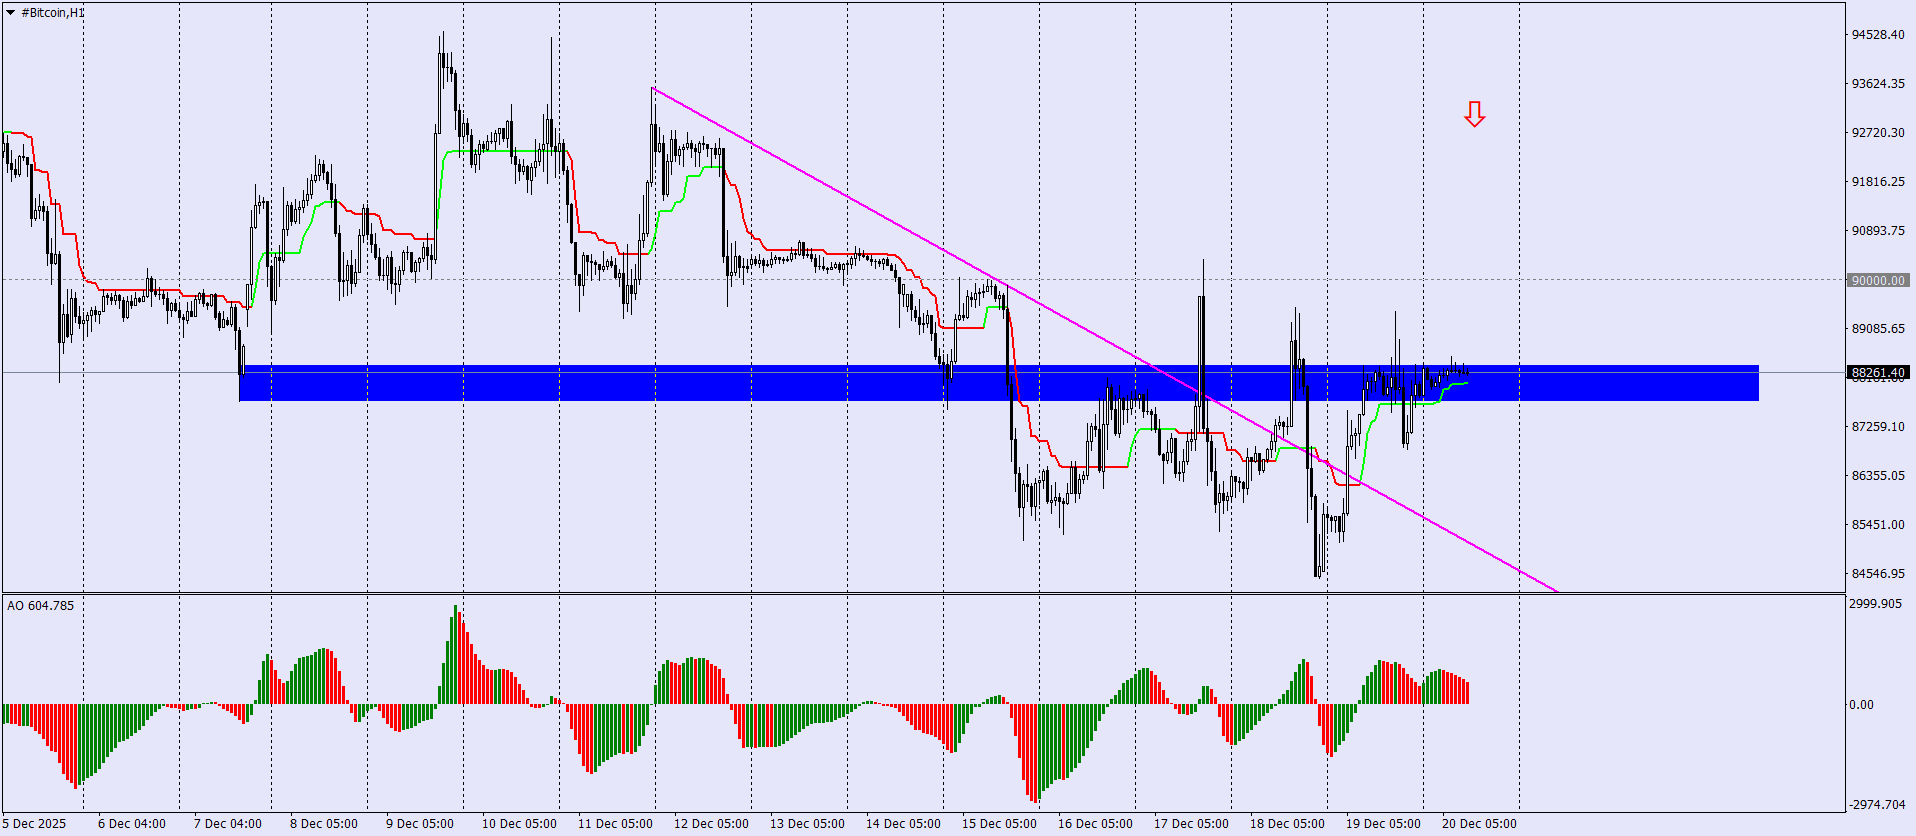Click the gray 90000.00 level label
The height and width of the screenshot is (836, 1916).
tap(1878, 280)
